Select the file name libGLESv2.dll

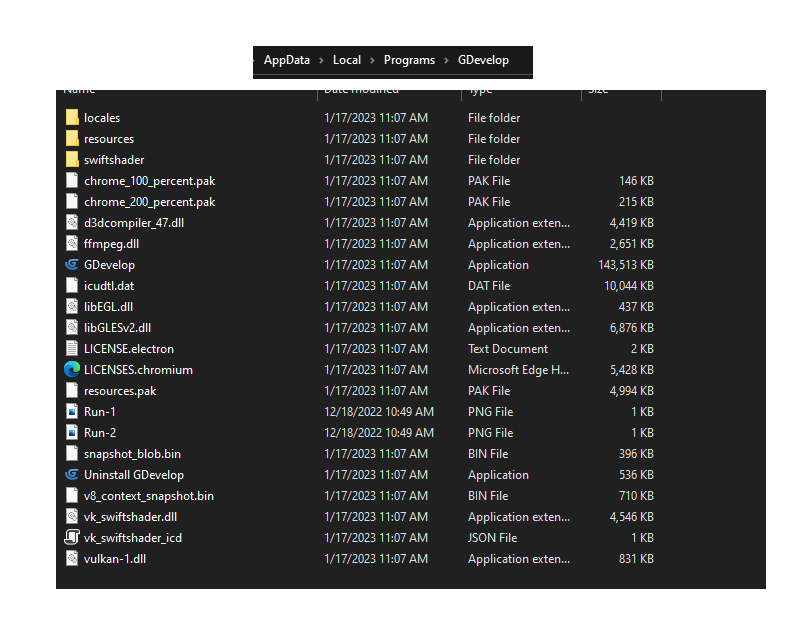pyautogui.click(x=117, y=327)
